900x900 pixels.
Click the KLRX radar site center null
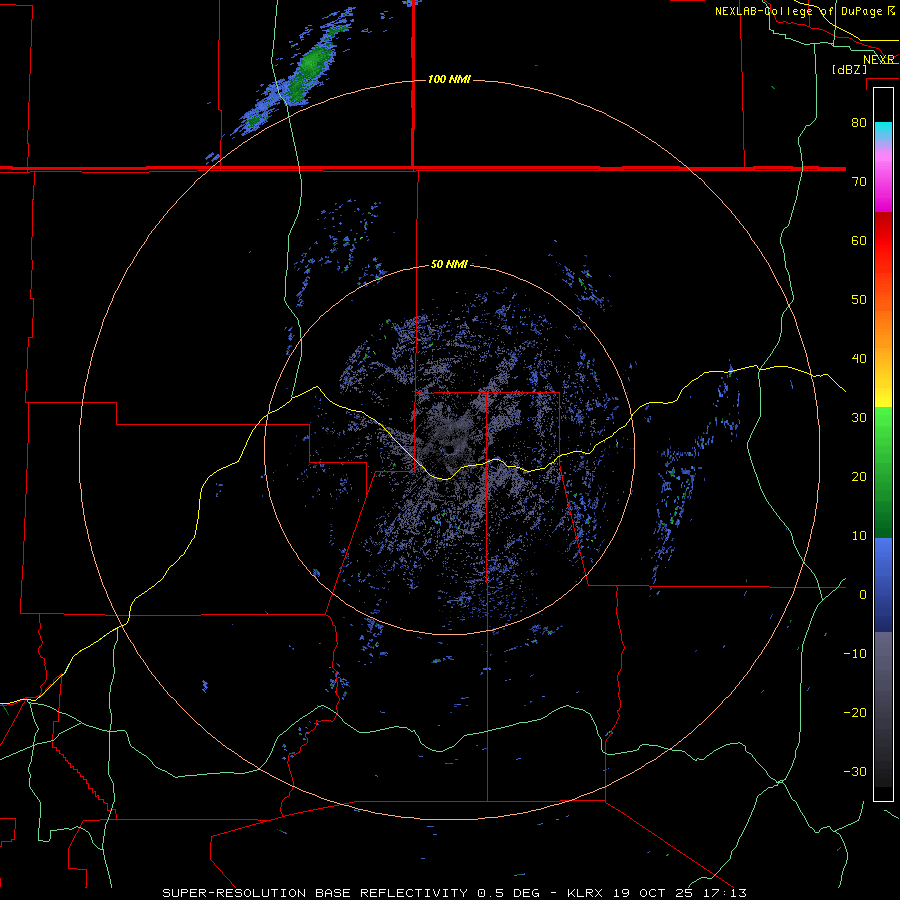coord(449,449)
